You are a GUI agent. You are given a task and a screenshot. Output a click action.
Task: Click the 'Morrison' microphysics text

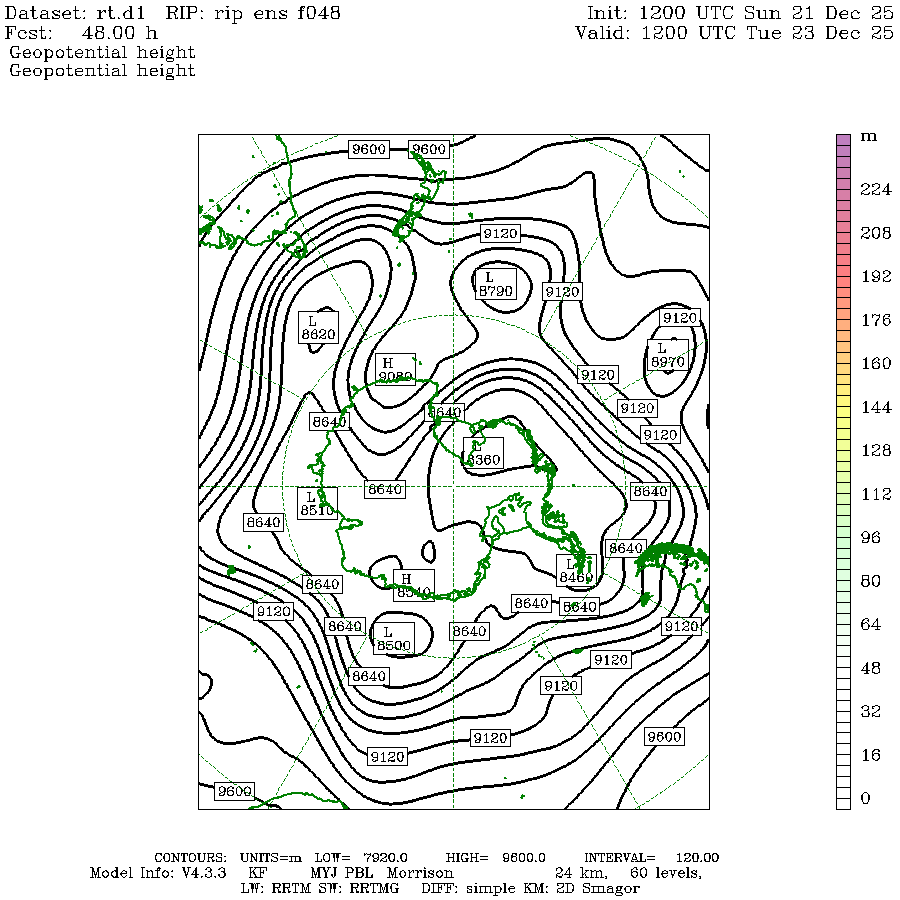pos(420,873)
